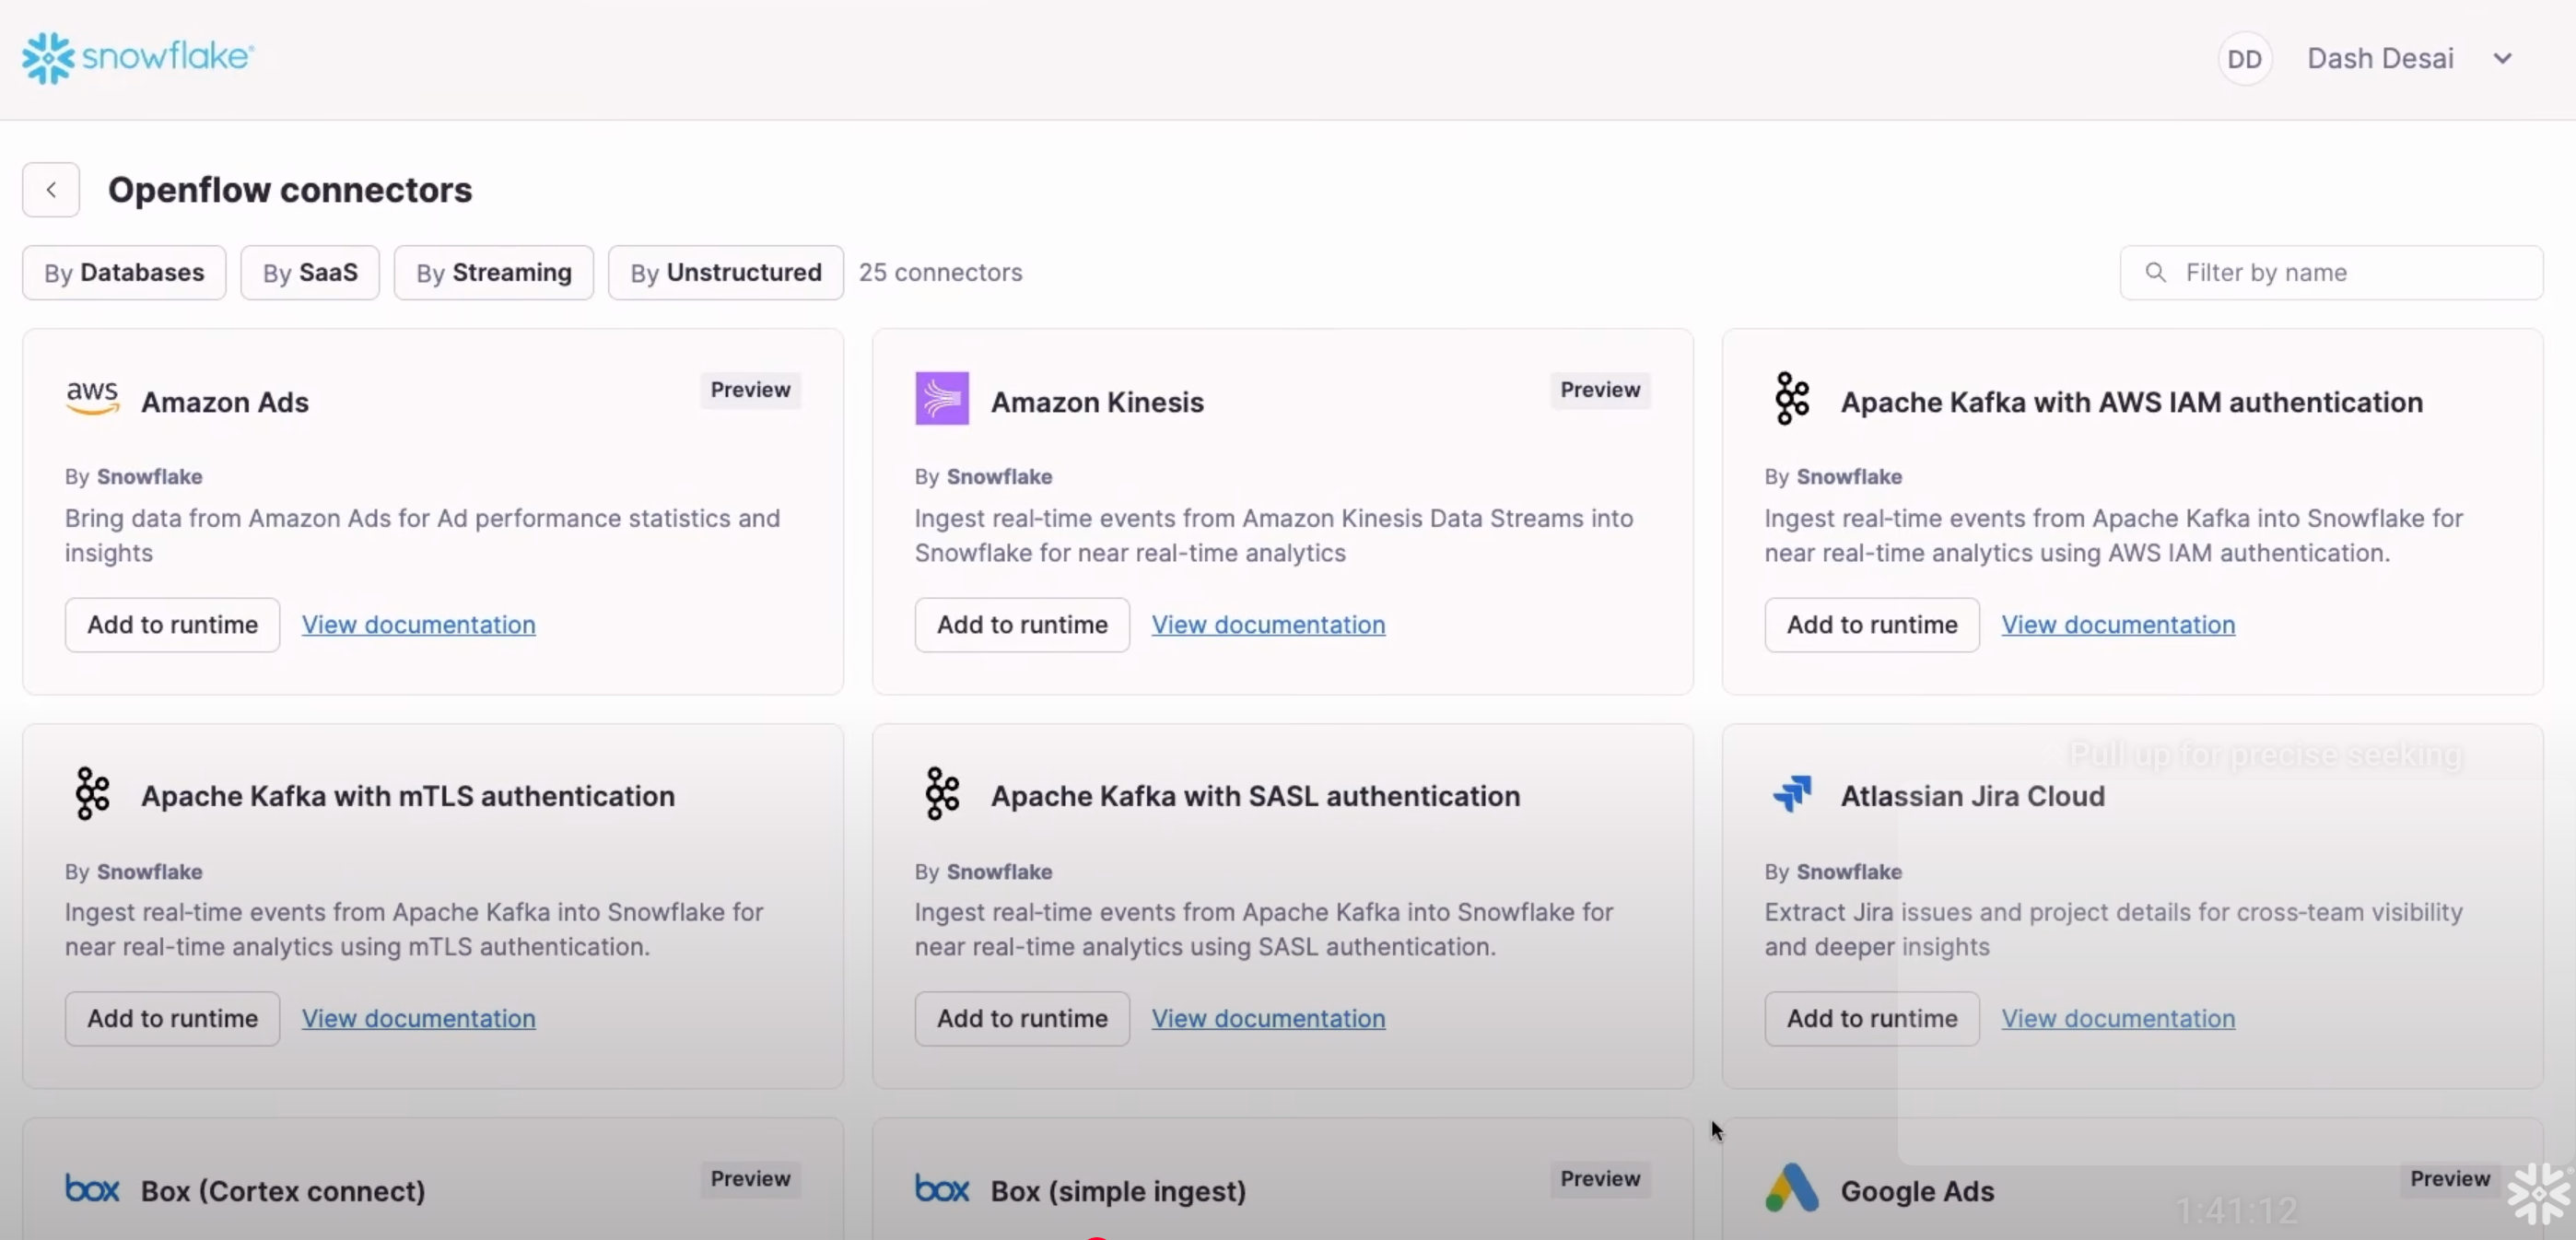Select the Google Ads title
Viewport: 2576px width, 1240px height.
tap(1917, 1191)
